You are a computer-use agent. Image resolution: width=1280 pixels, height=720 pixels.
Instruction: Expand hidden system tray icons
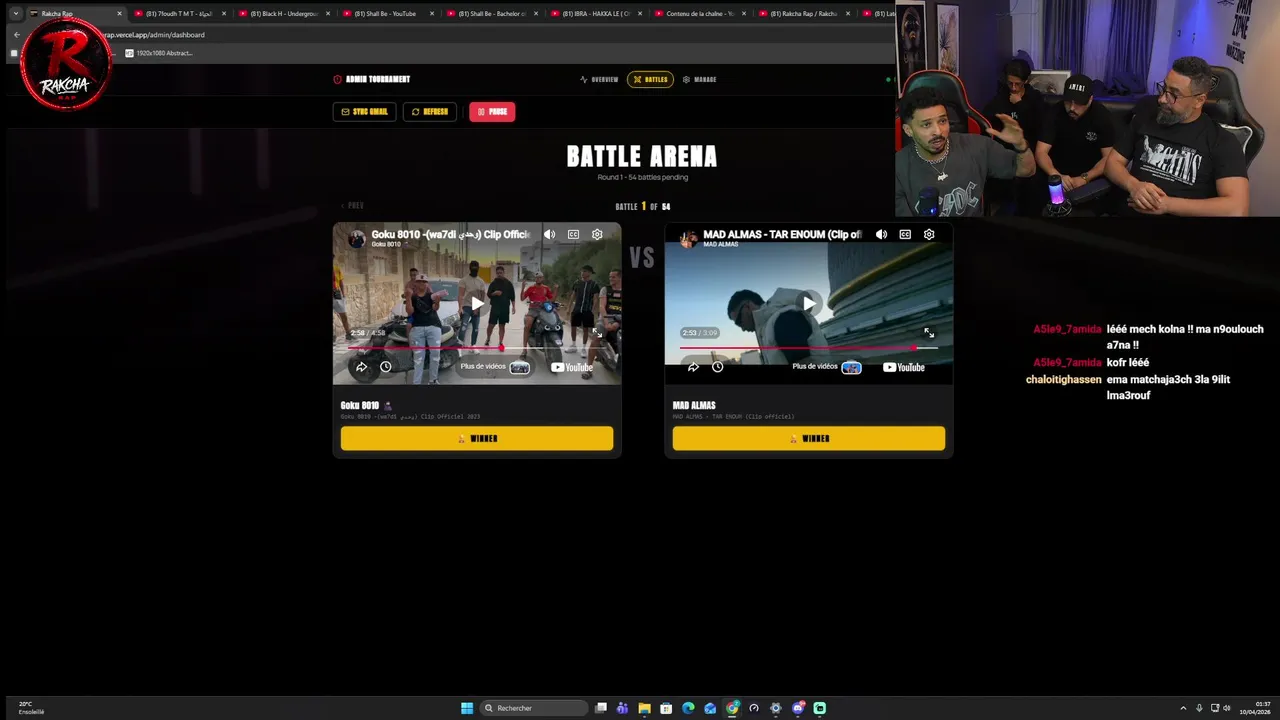coord(1183,708)
